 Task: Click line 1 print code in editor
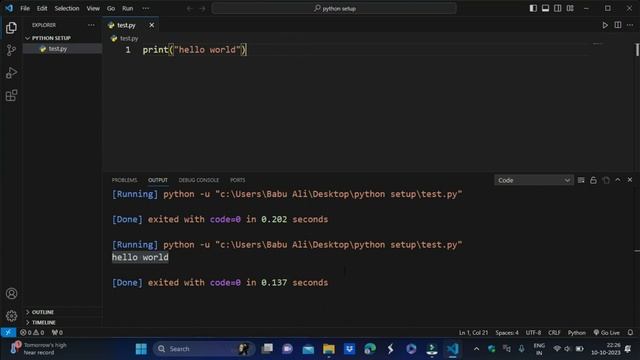194,50
